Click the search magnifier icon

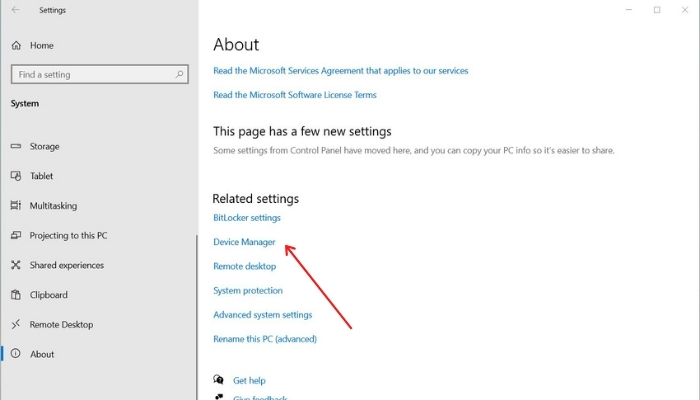pyautogui.click(x=179, y=74)
